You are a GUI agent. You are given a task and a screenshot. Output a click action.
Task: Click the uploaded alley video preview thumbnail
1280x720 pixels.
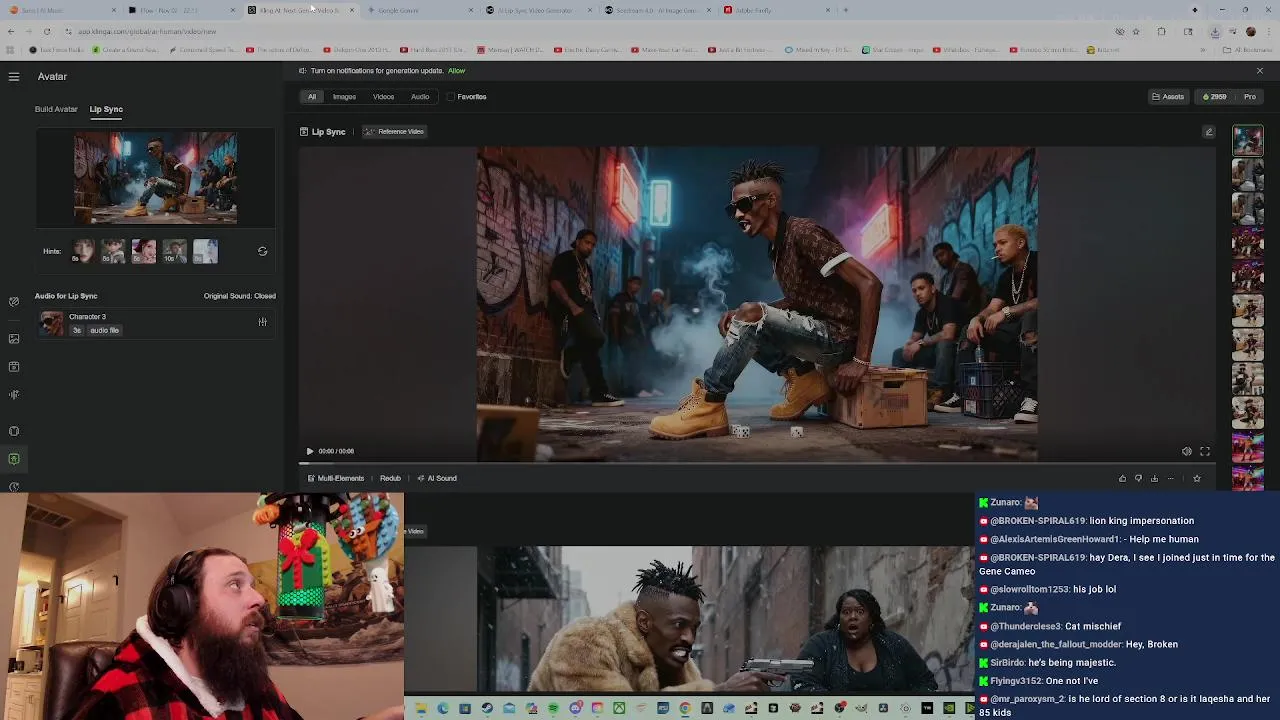155,177
